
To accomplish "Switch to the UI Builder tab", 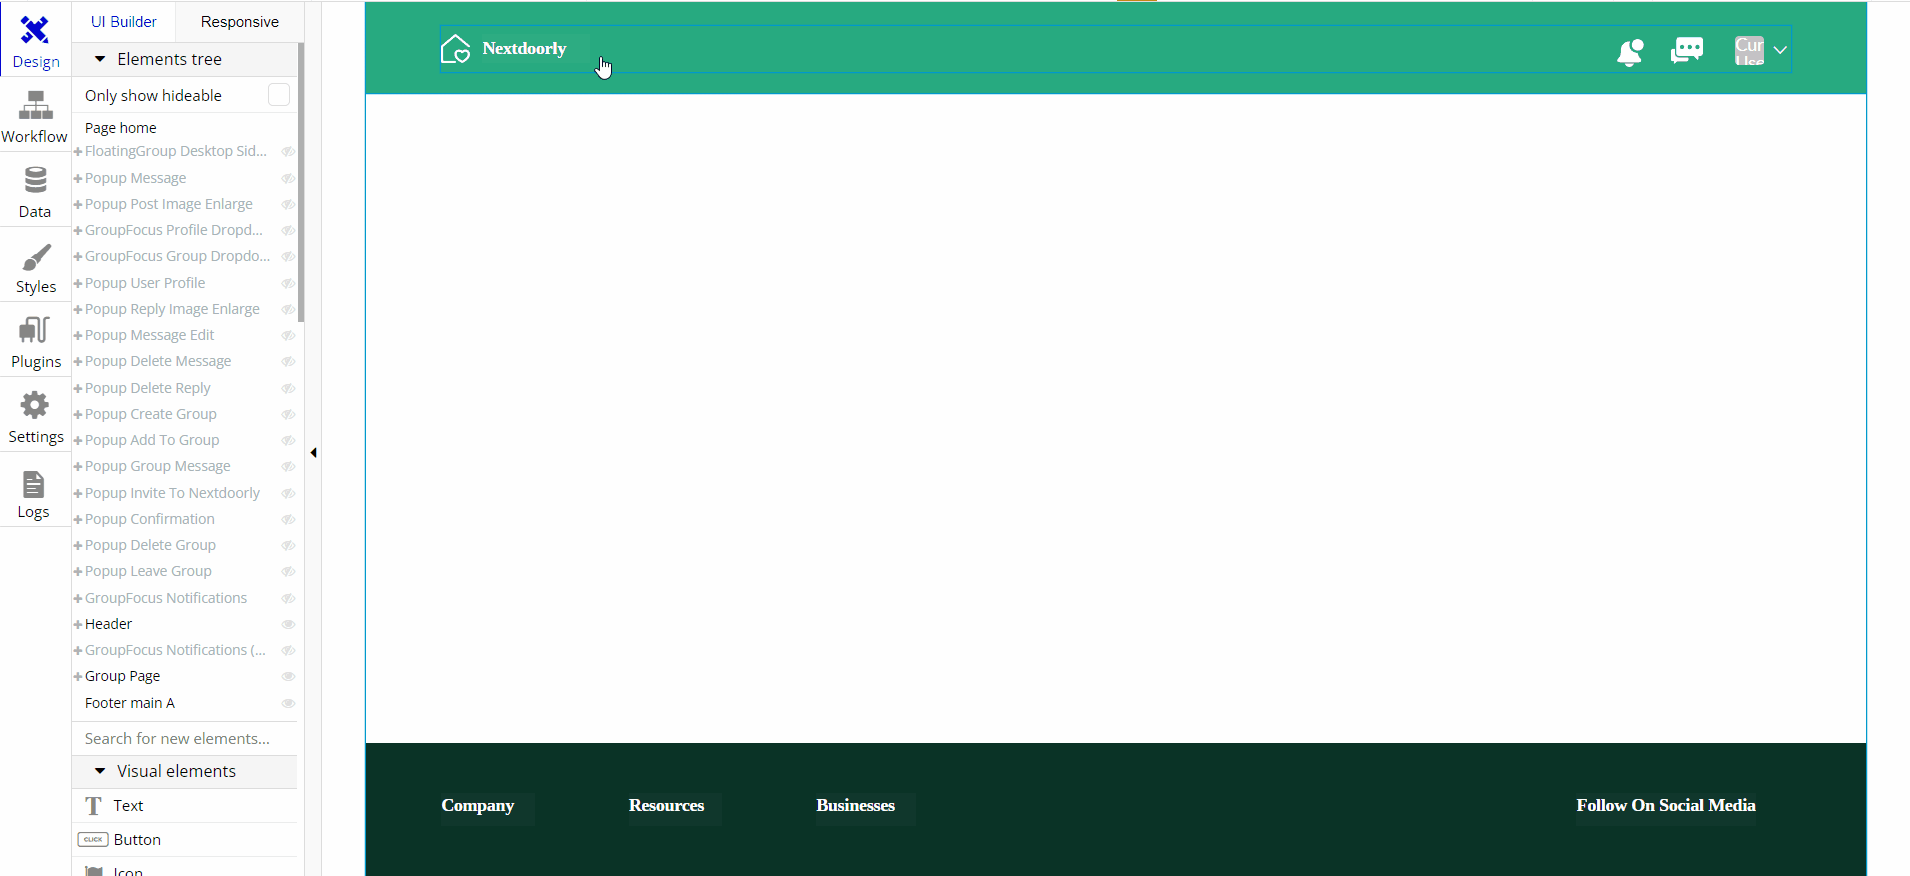I will [124, 21].
